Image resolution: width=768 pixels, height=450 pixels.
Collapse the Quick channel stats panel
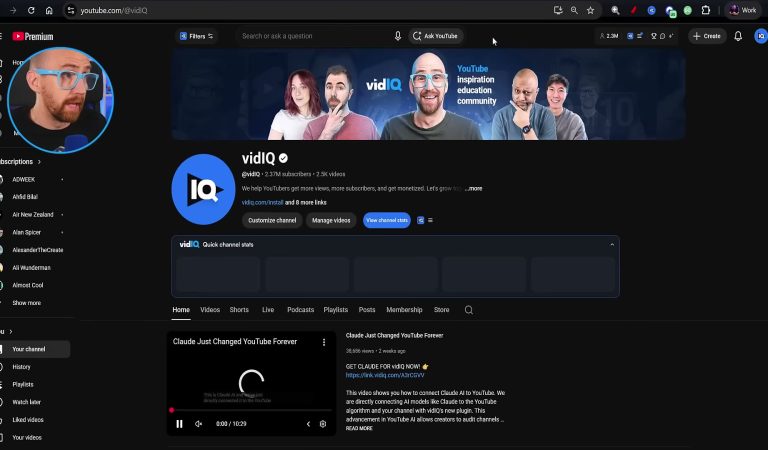612,244
